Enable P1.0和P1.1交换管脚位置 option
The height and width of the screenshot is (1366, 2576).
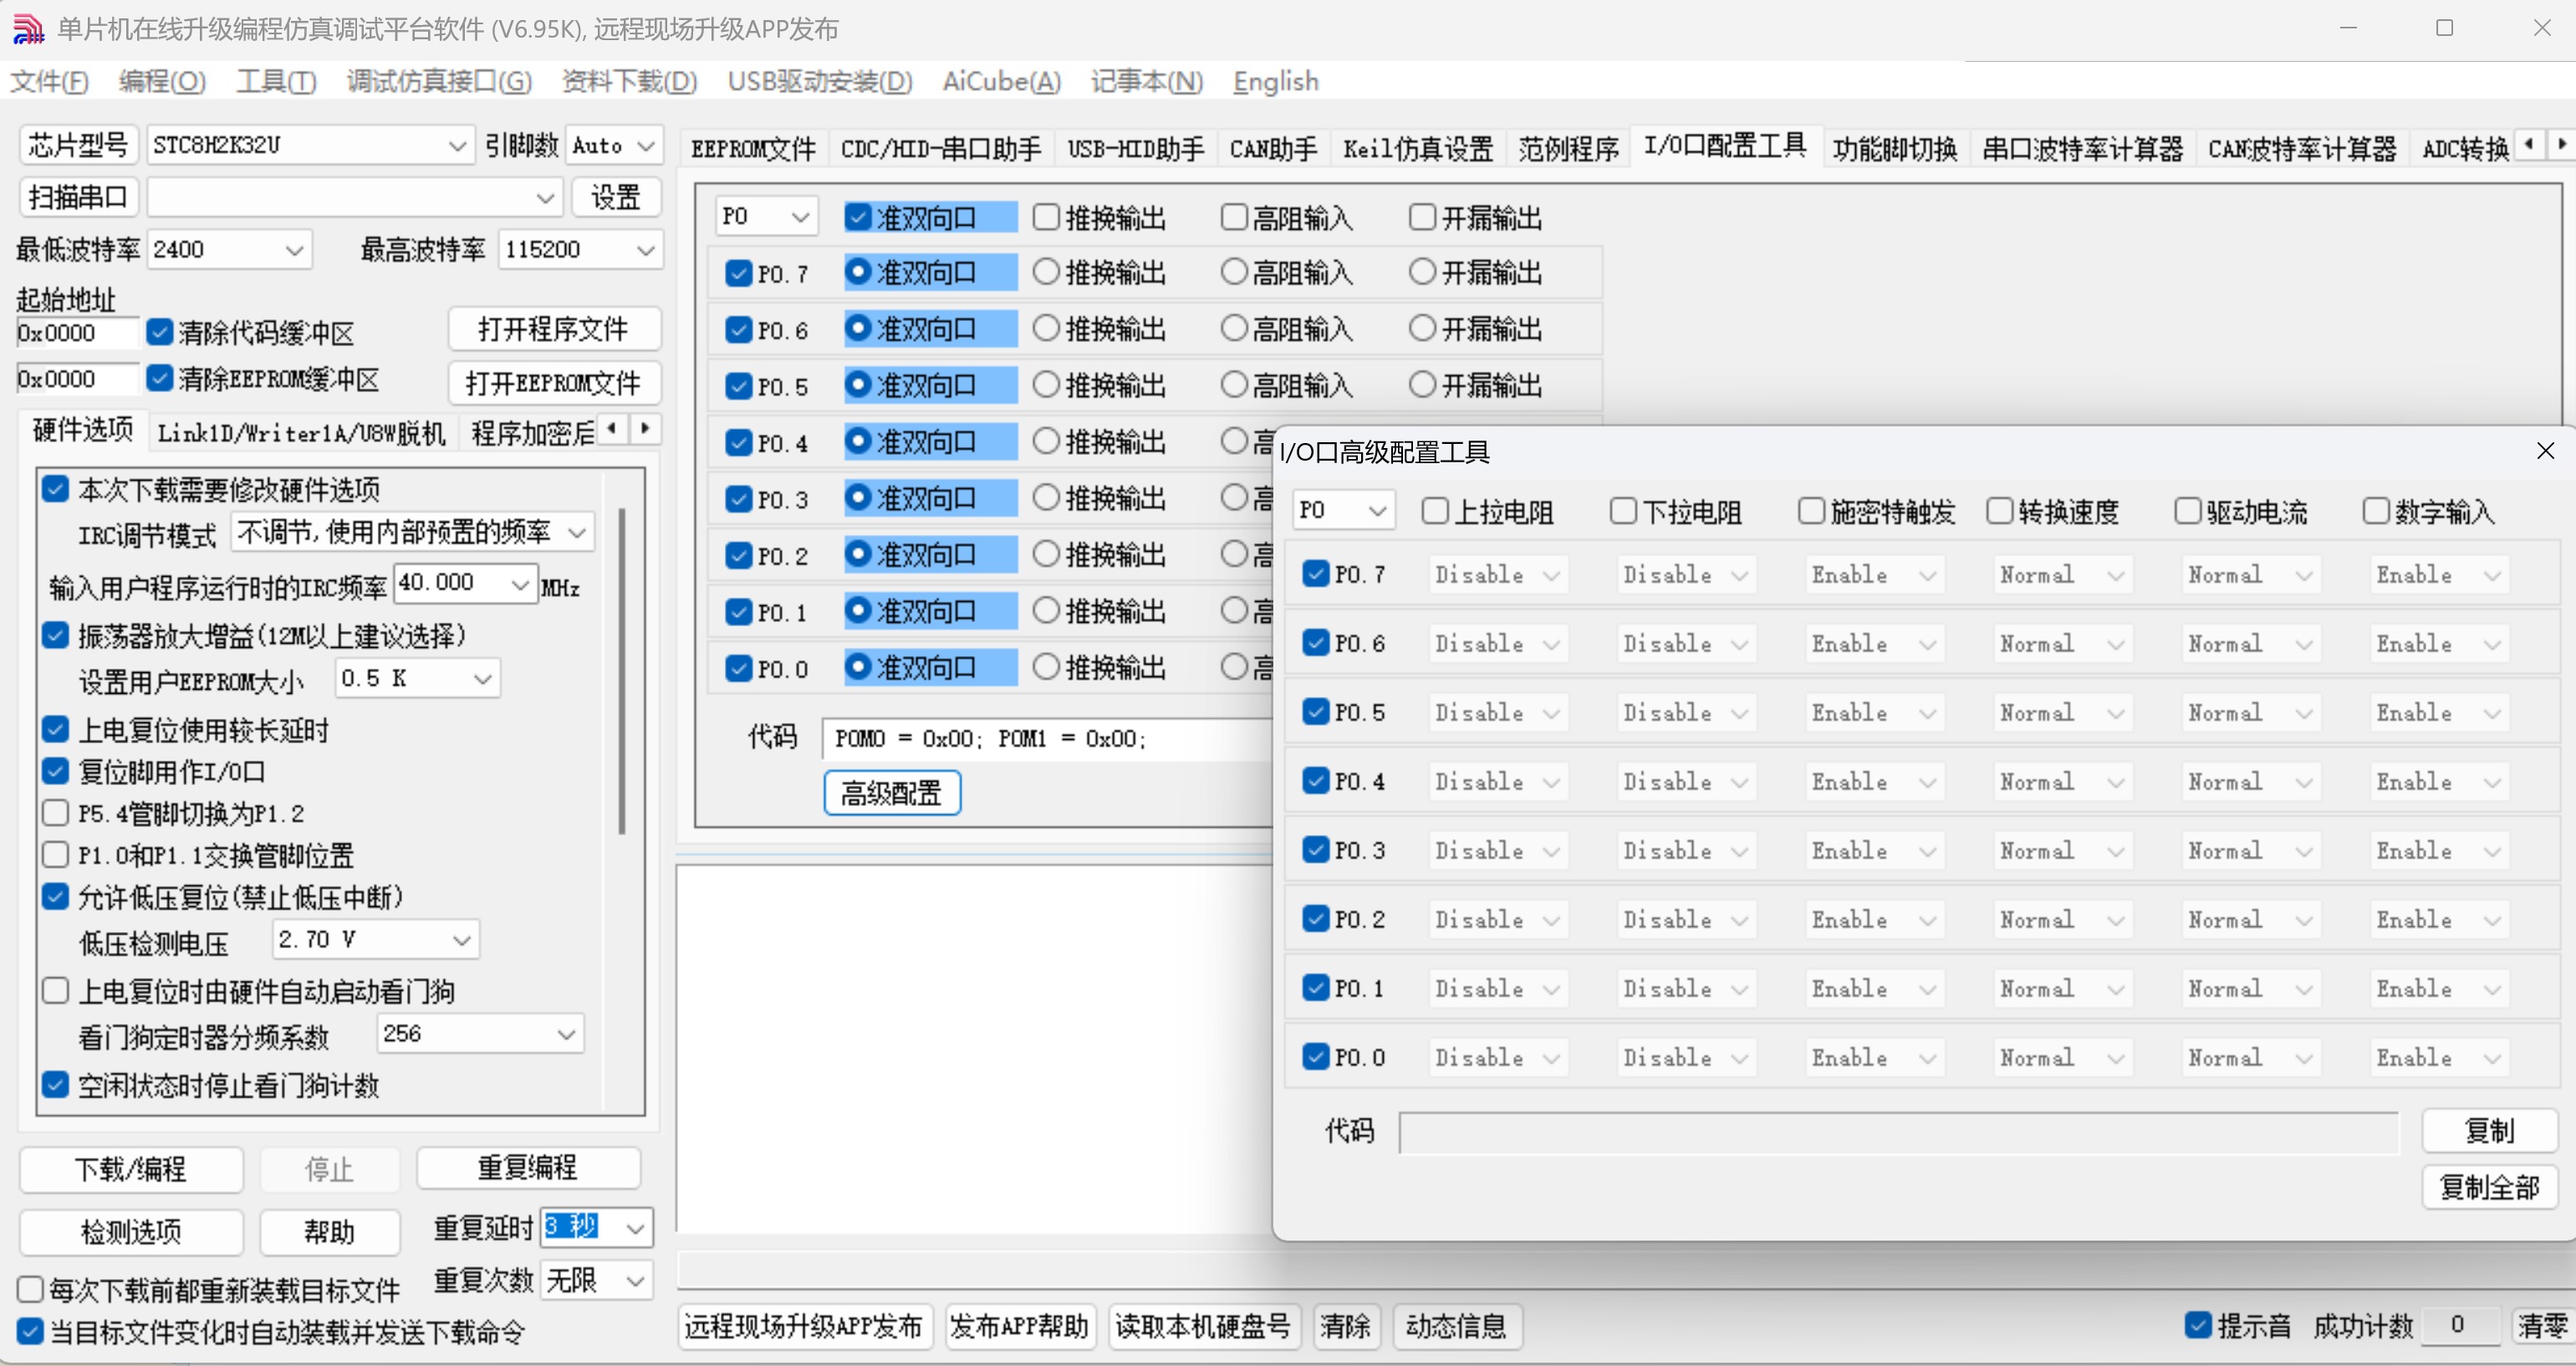[x=55, y=855]
